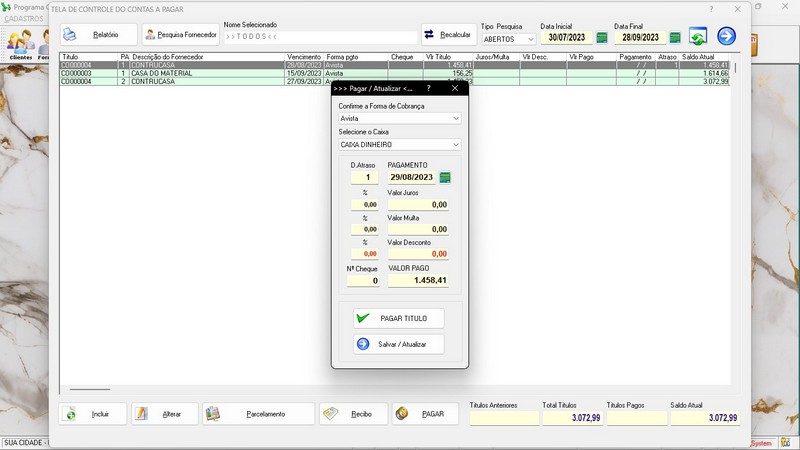Close the Pagar / Atualizar dialog
The width and height of the screenshot is (800, 450).
(455, 88)
